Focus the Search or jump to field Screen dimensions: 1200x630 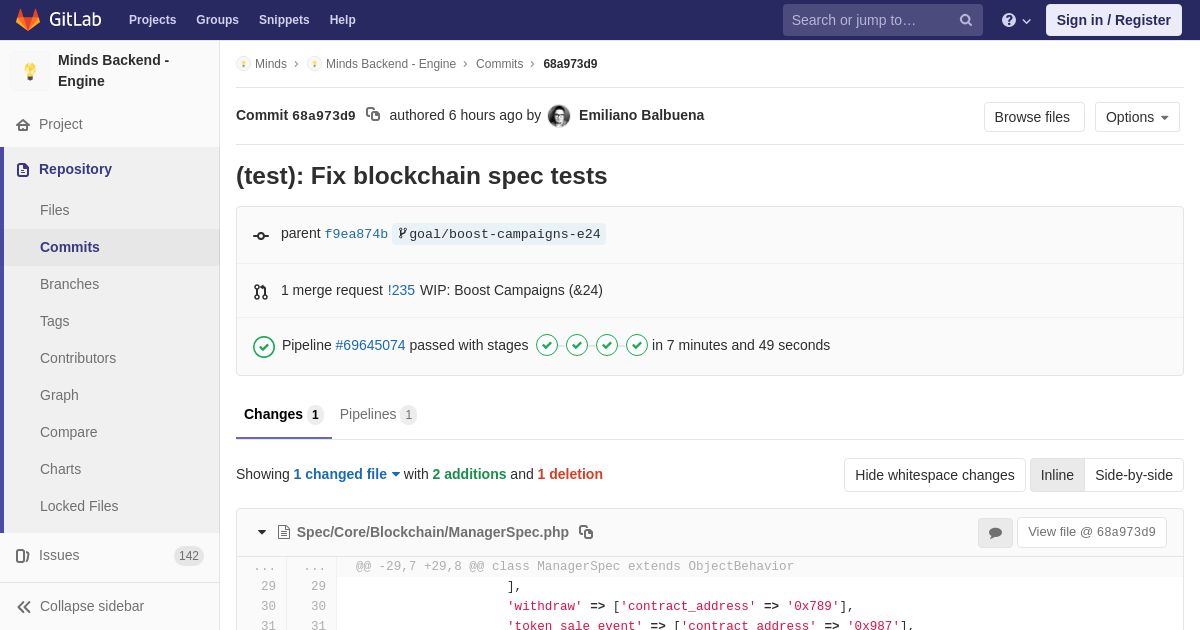coord(870,20)
